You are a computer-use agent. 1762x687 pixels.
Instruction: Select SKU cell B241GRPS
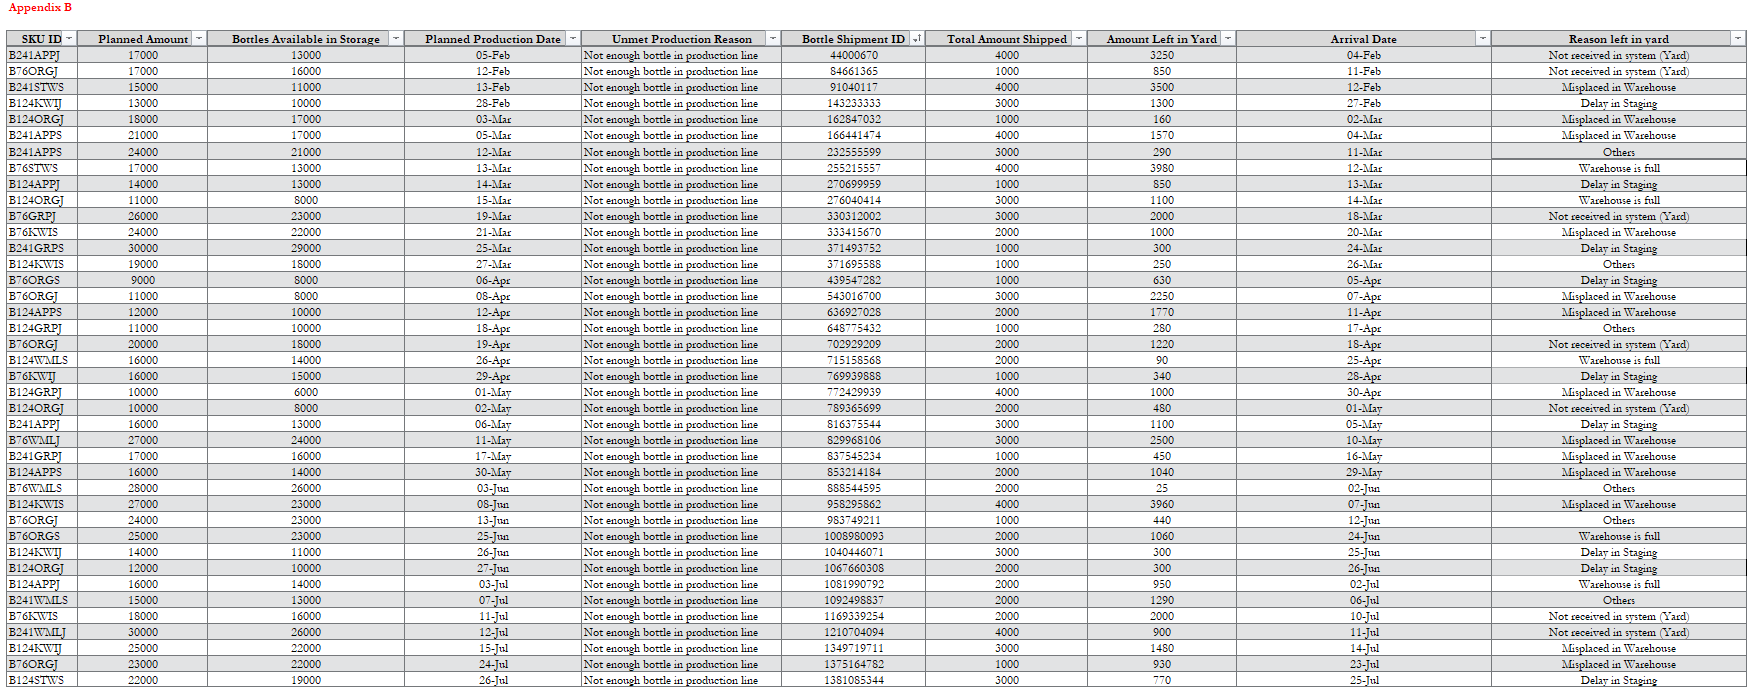(42, 248)
